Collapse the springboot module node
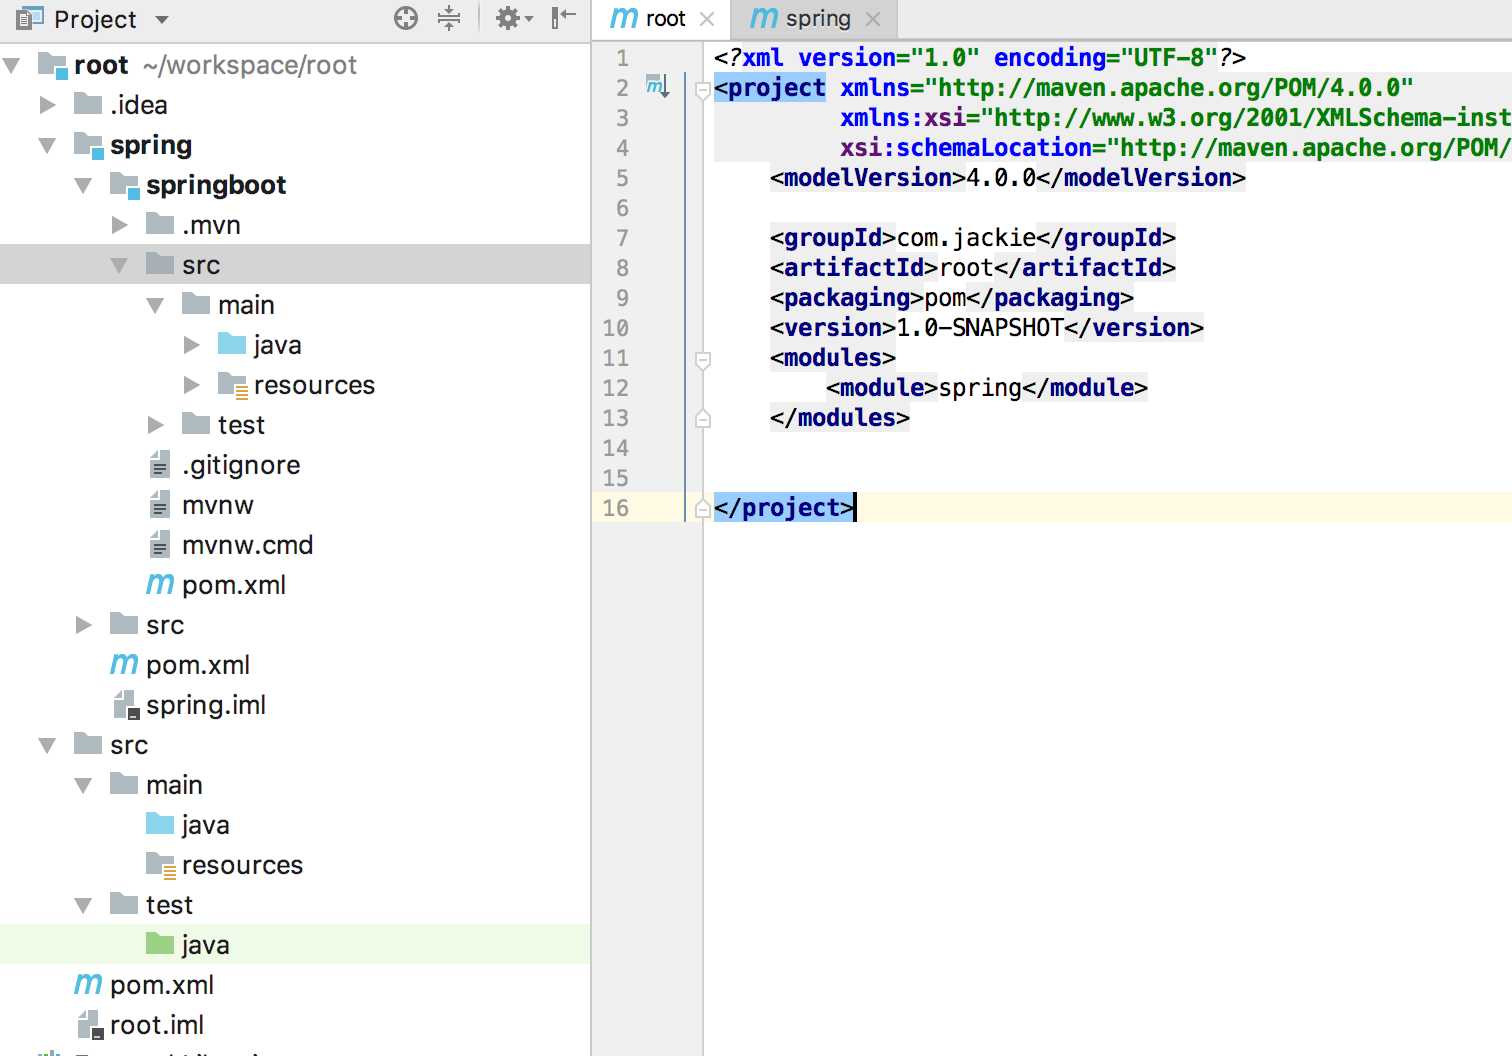 click(x=83, y=185)
